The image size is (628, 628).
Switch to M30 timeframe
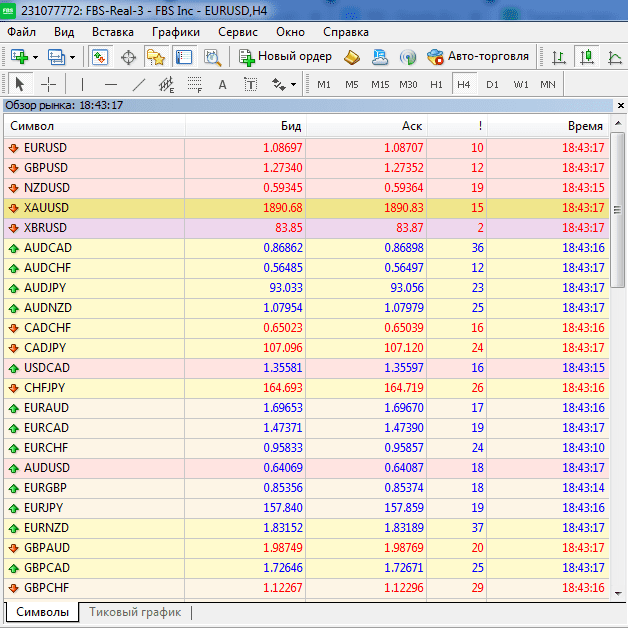click(x=408, y=85)
